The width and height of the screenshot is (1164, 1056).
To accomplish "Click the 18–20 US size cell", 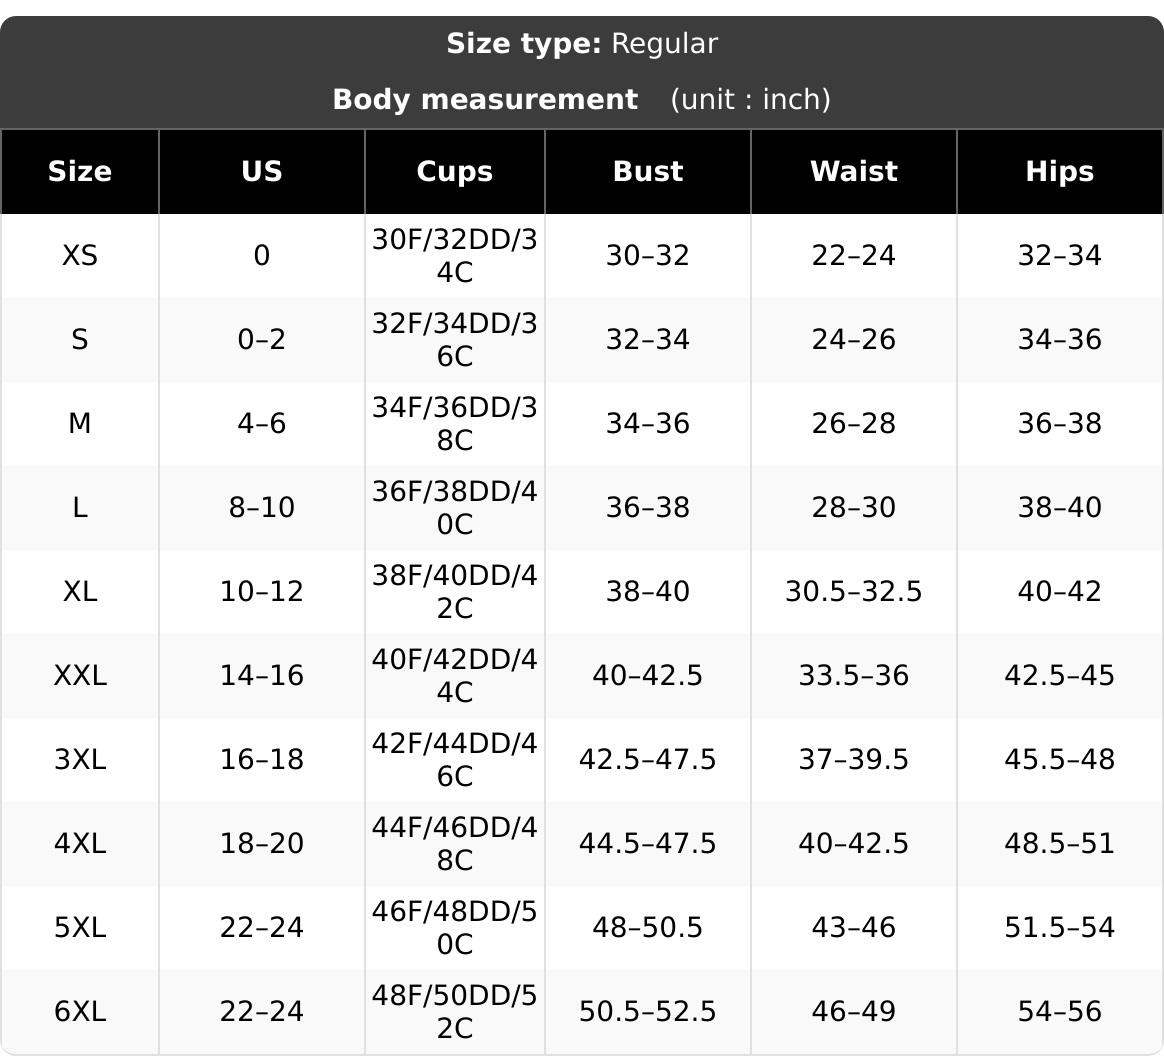I will (x=261, y=843).
